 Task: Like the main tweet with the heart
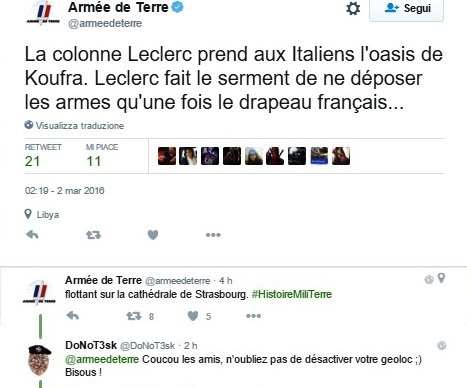click(153, 235)
